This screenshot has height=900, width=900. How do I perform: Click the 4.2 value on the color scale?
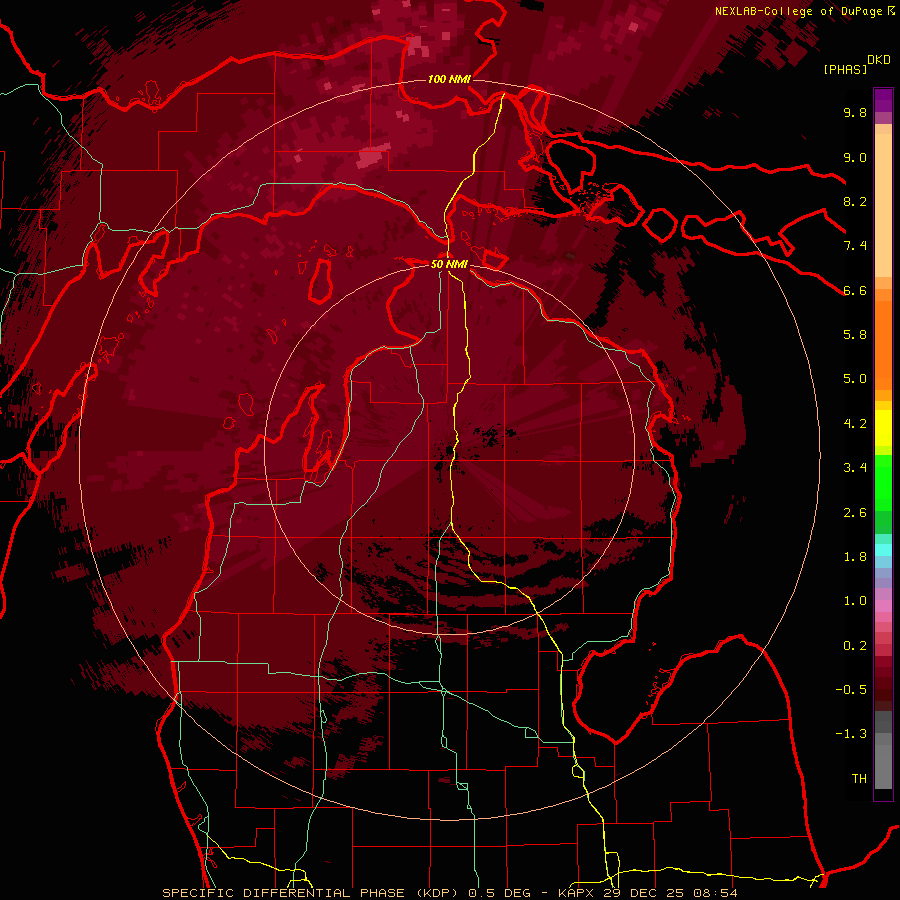855,424
